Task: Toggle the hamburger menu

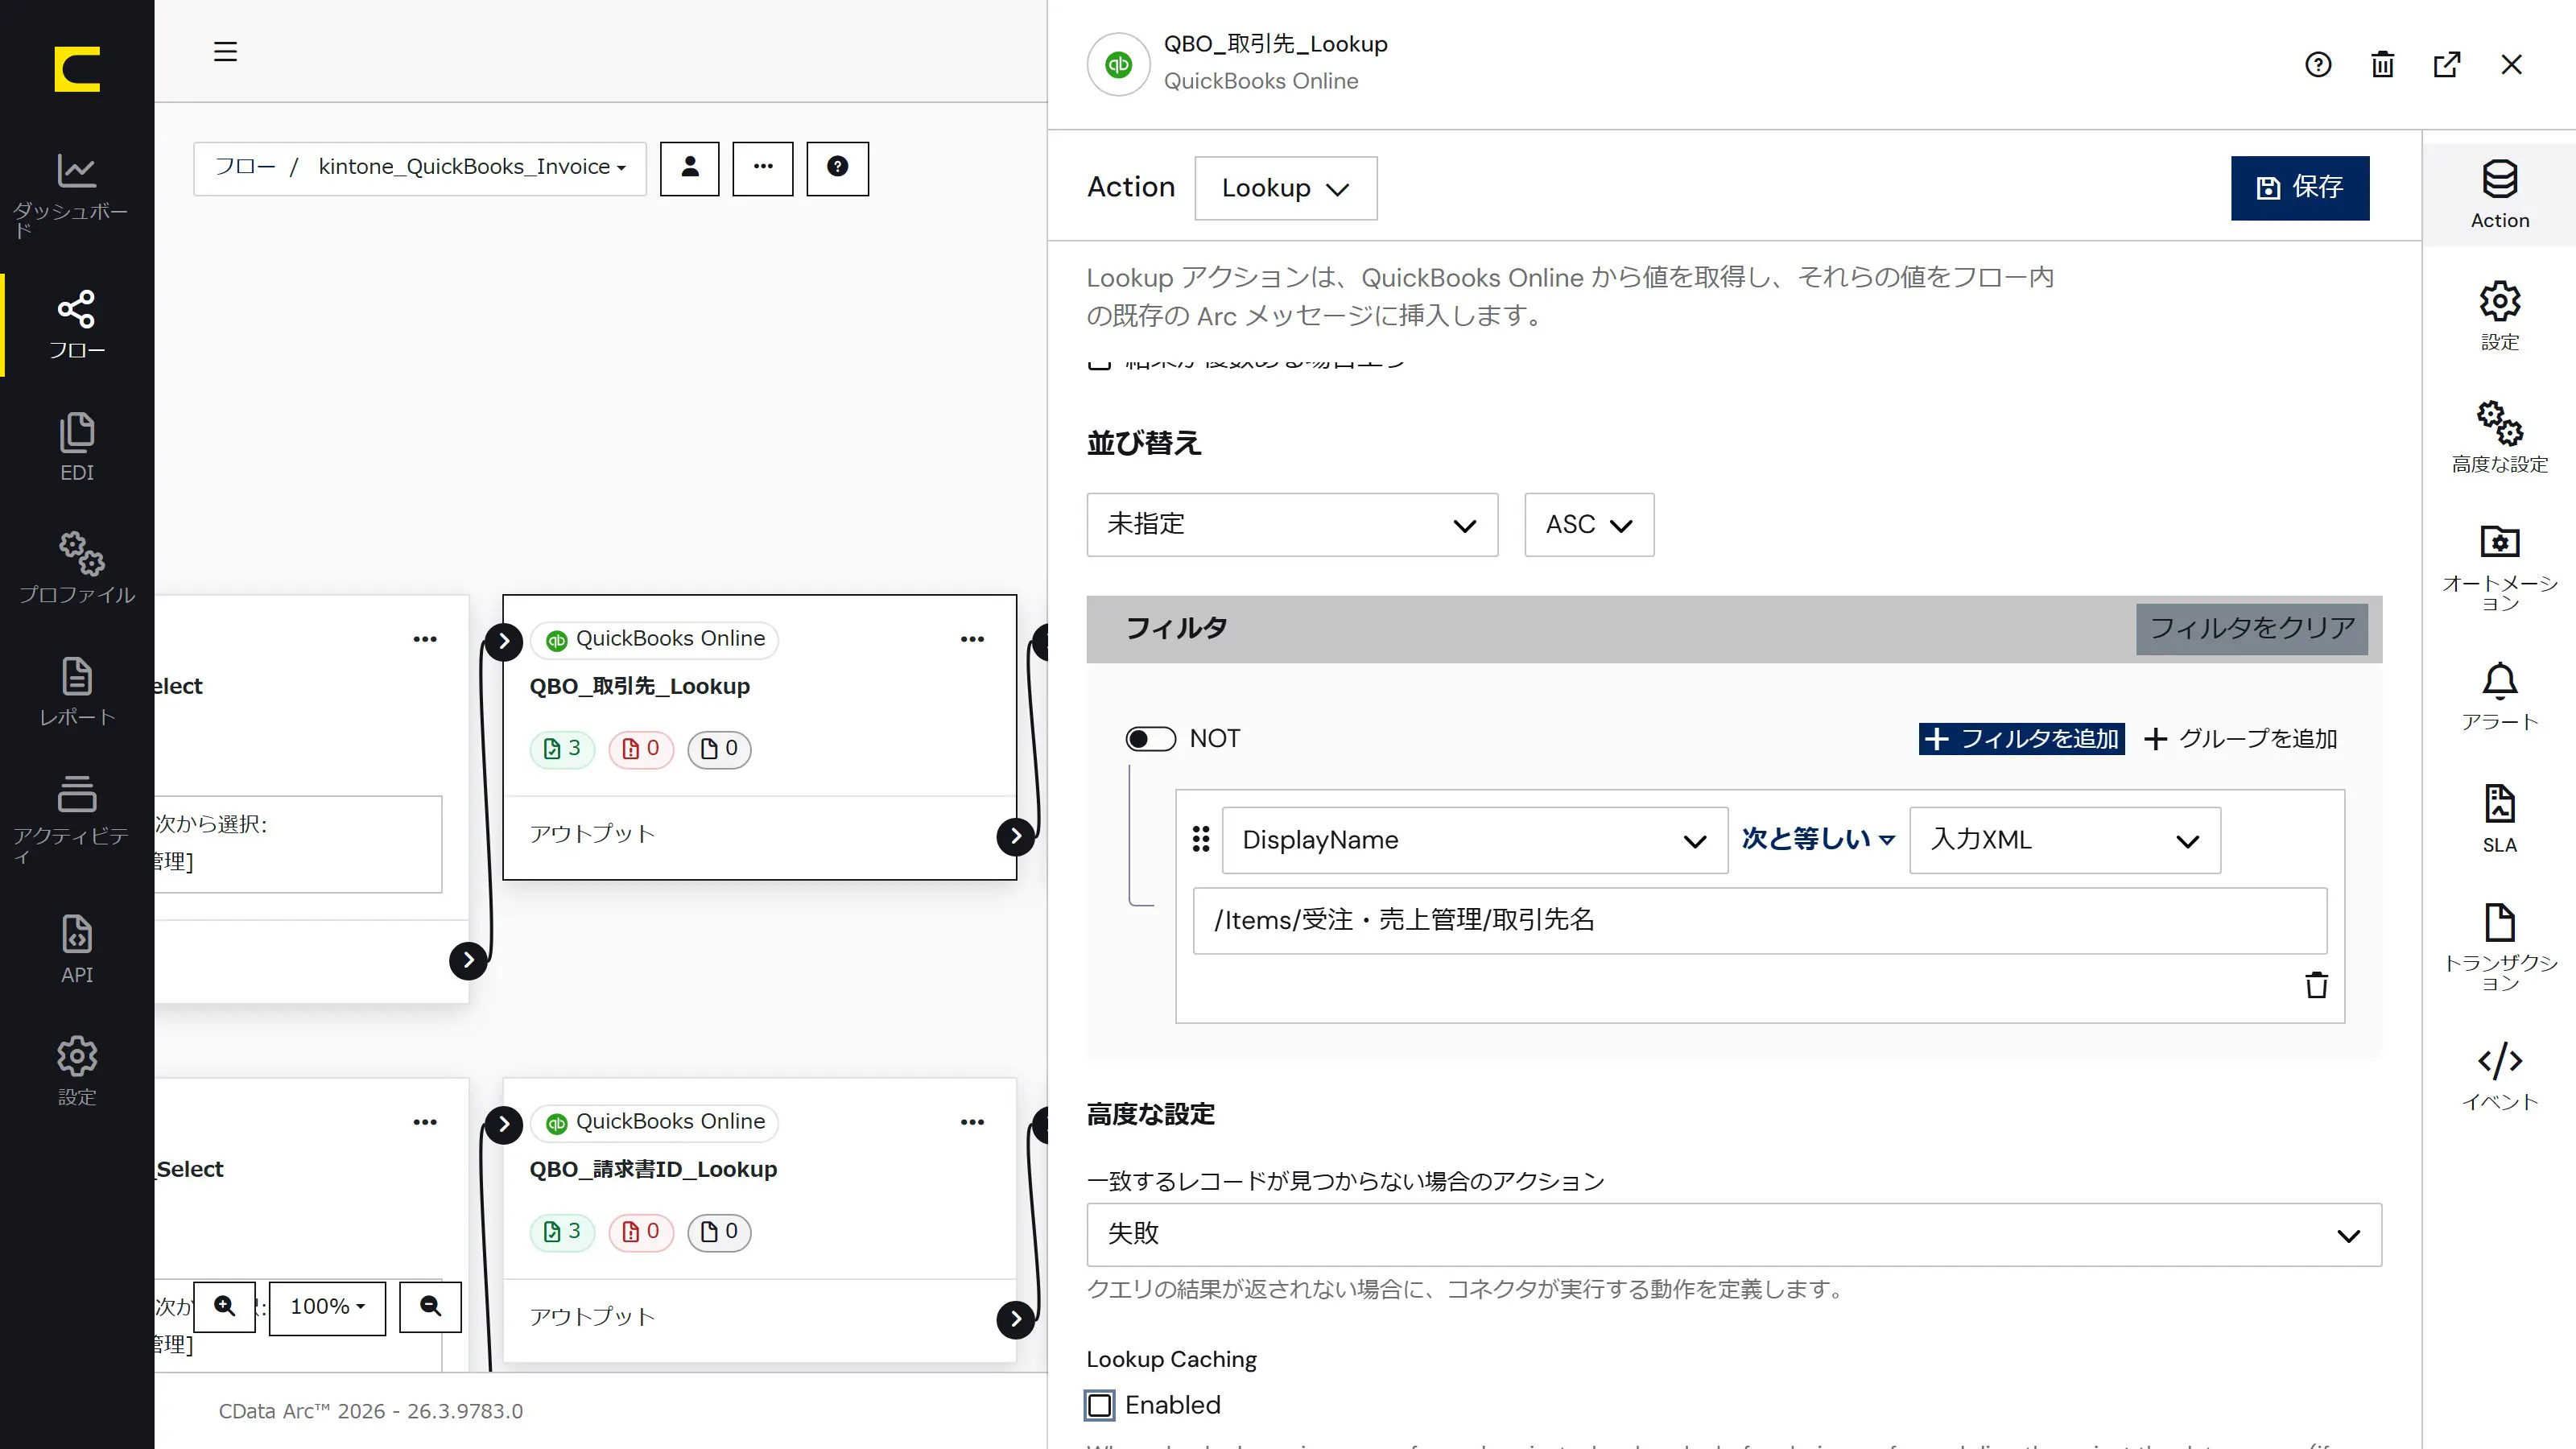Action: pyautogui.click(x=225, y=51)
